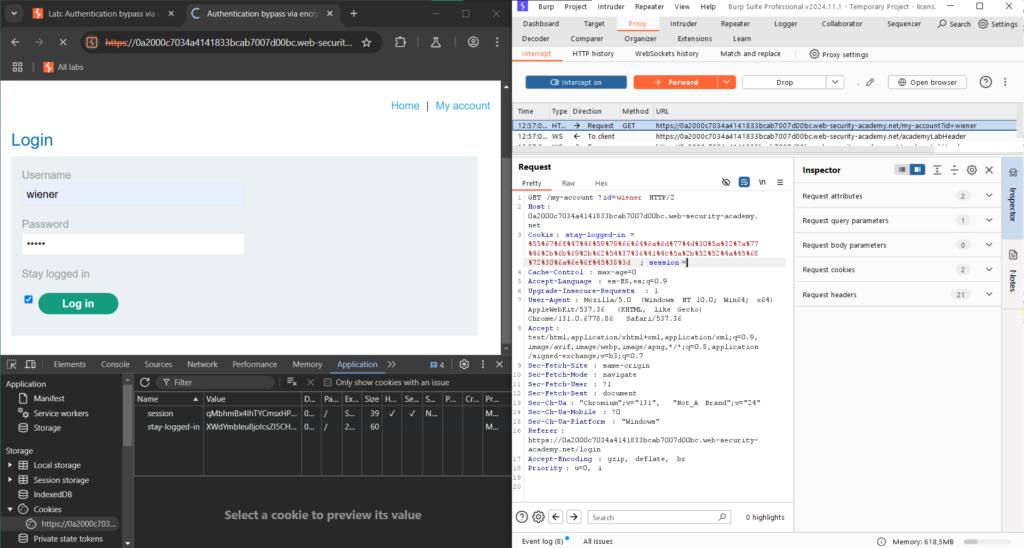Switch to the Repeater tab in Burp
Viewport: 1024px width, 548px height.
pyautogui.click(x=735, y=24)
